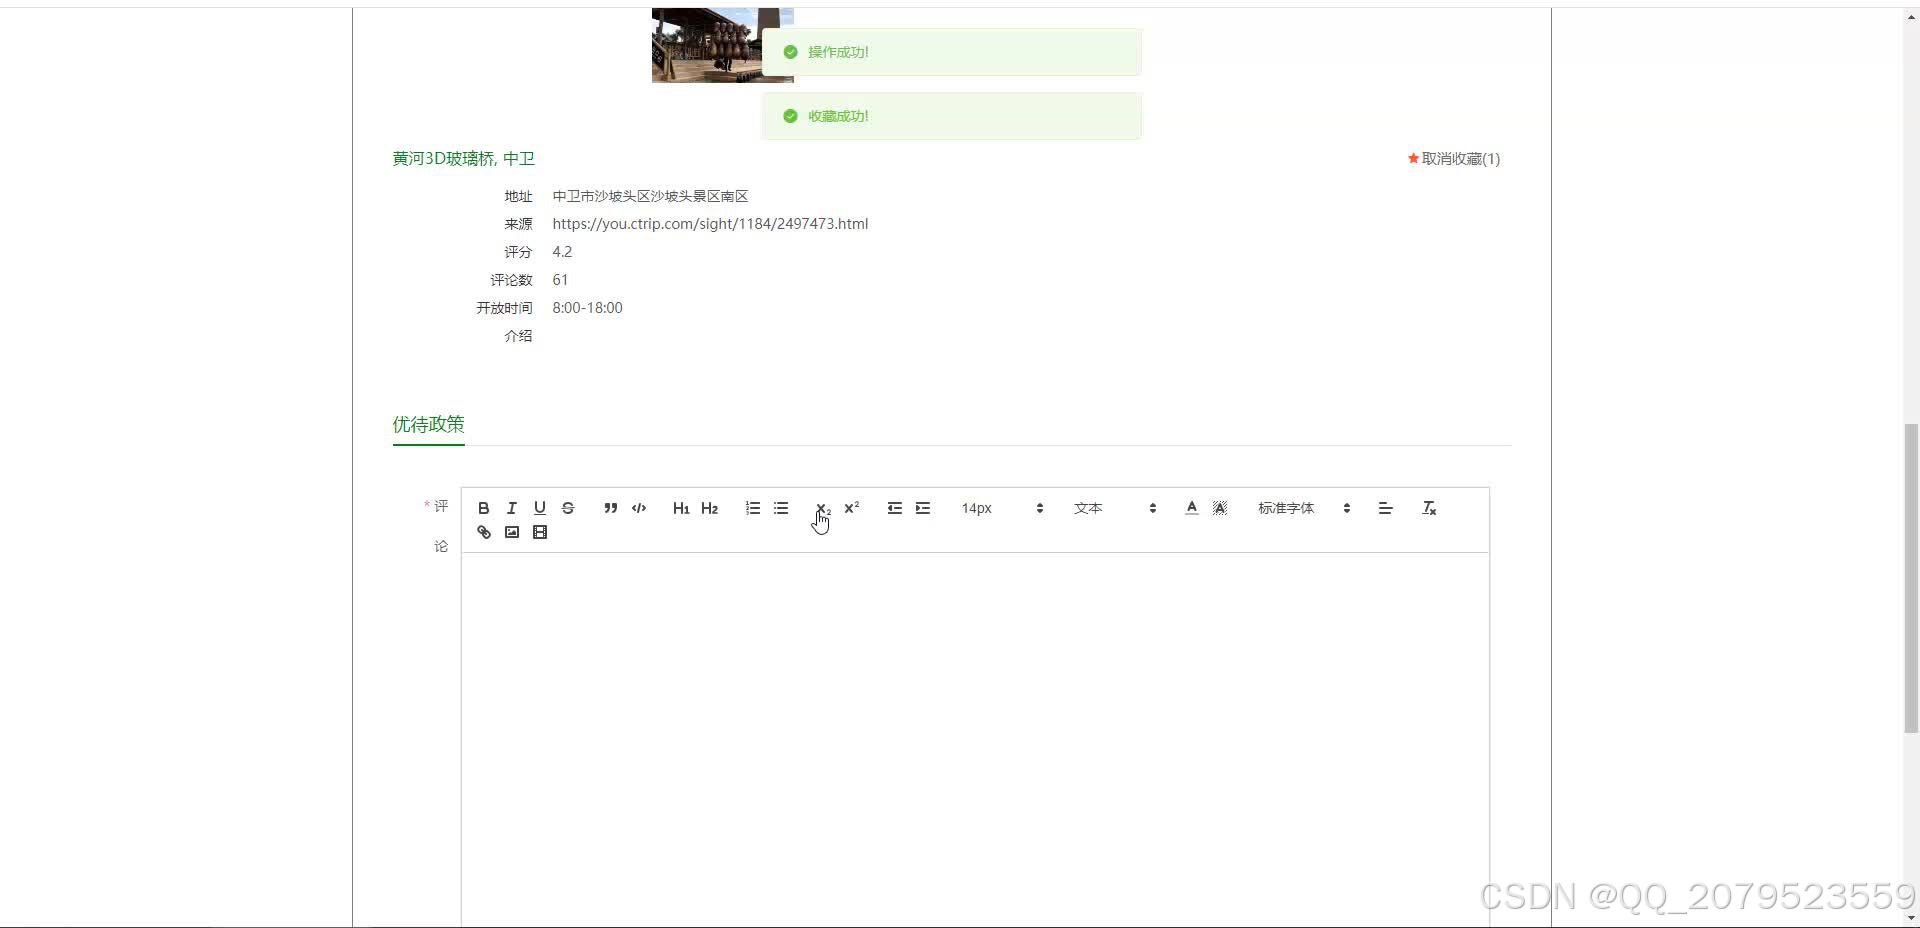Insert a code block in the editor
The width and height of the screenshot is (1920, 928).
click(639, 508)
